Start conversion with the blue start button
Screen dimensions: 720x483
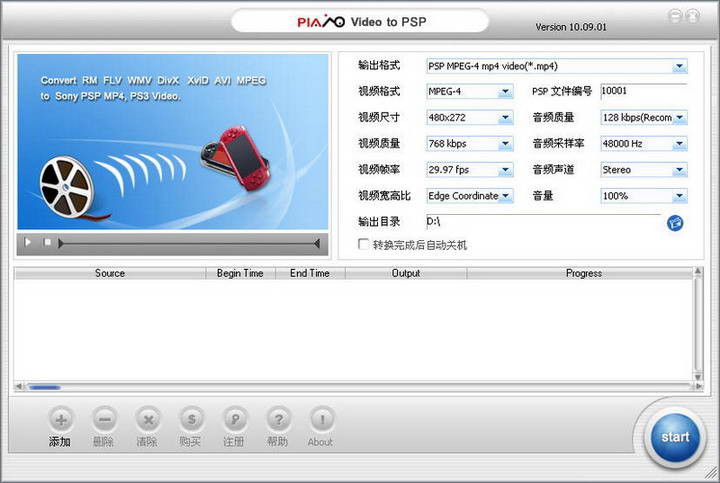click(x=675, y=437)
